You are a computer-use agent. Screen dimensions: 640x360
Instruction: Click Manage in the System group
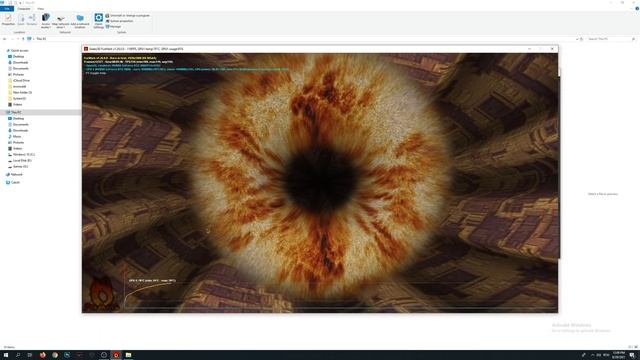[113, 27]
